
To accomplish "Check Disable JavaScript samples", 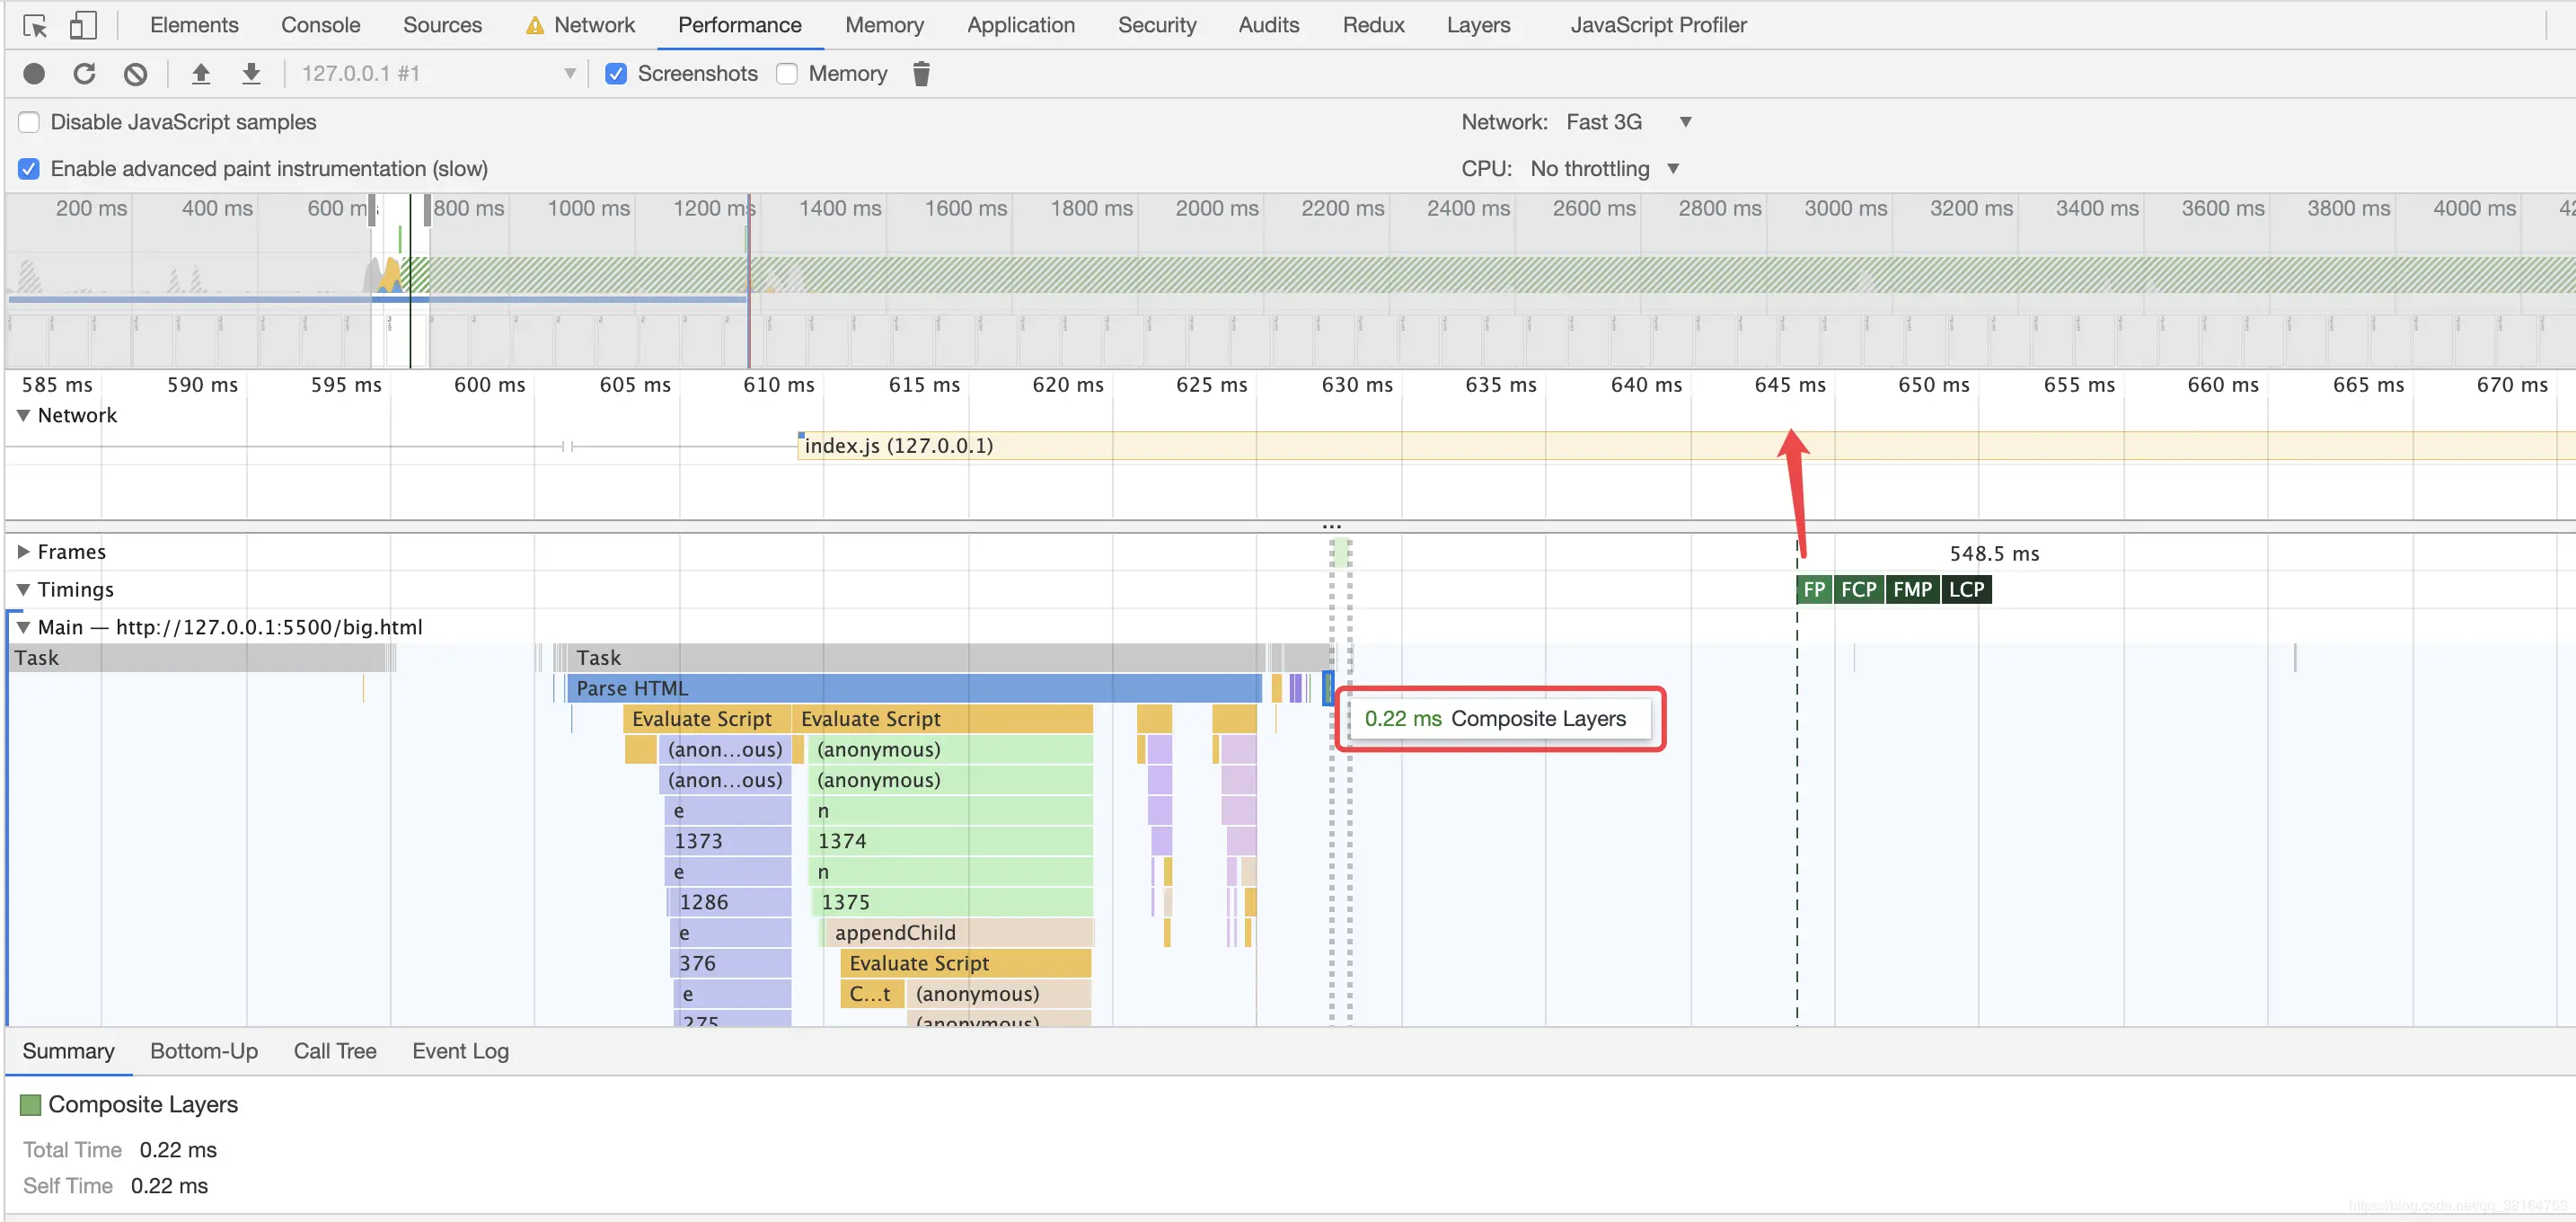I will pos(29,122).
